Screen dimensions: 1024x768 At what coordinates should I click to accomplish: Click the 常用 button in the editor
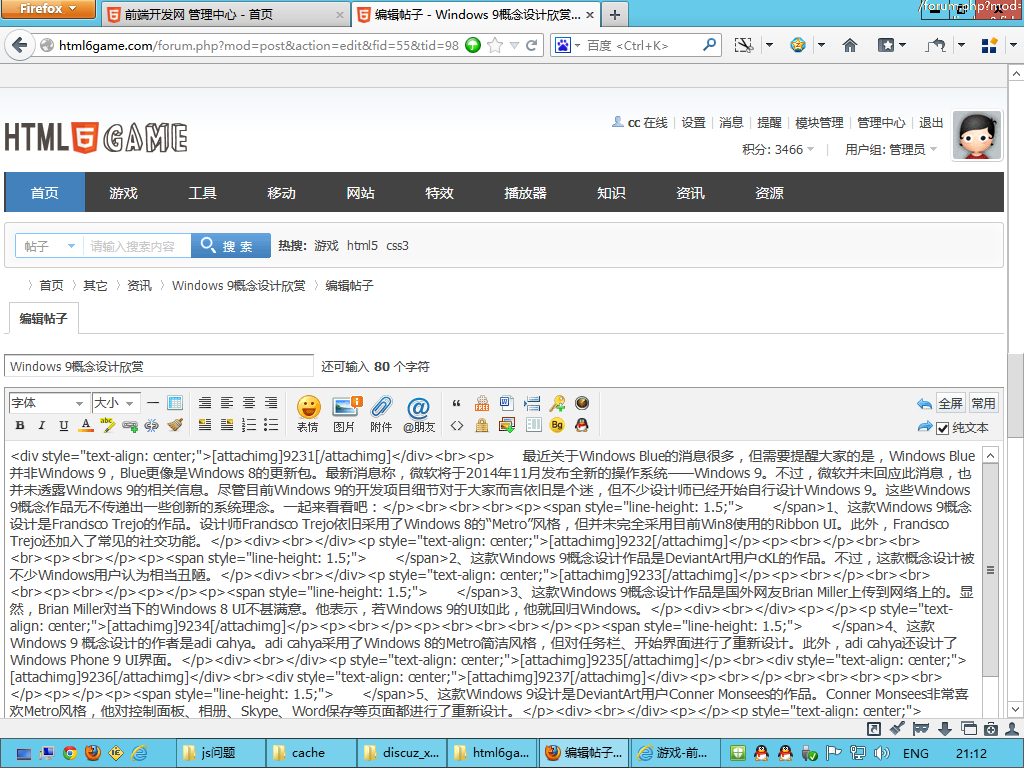pyautogui.click(x=983, y=404)
